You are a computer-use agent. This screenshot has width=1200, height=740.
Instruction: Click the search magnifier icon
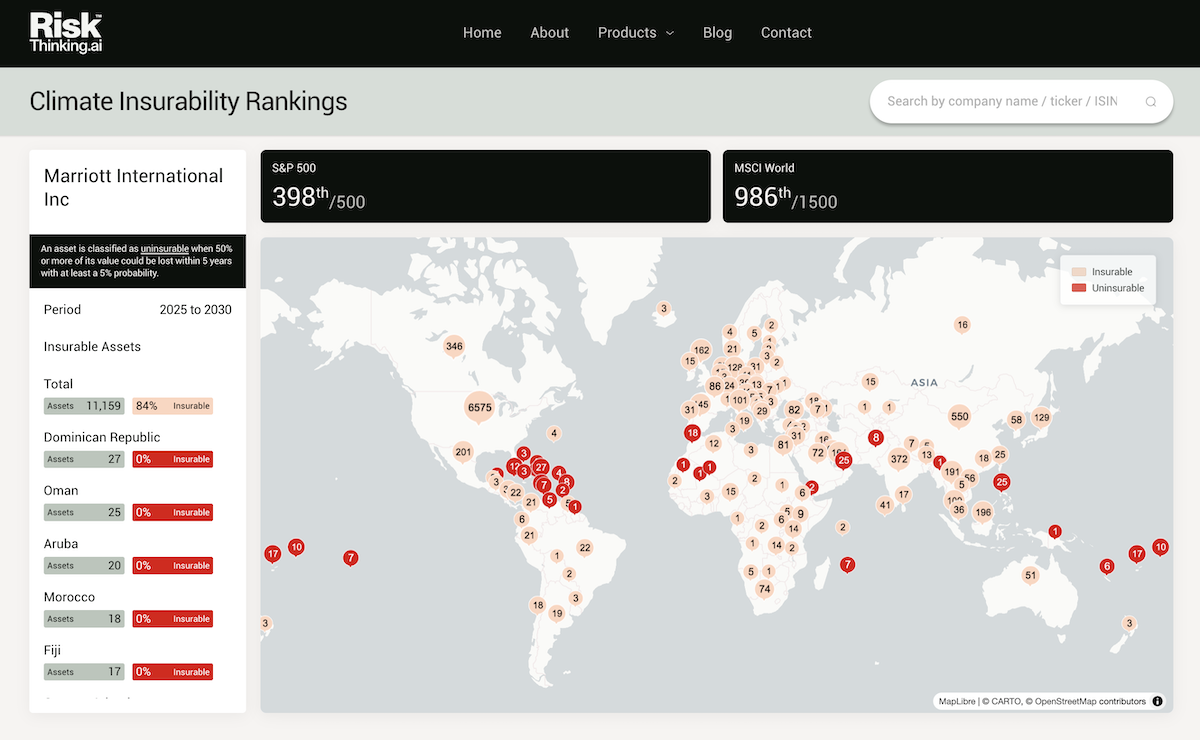coord(1150,101)
